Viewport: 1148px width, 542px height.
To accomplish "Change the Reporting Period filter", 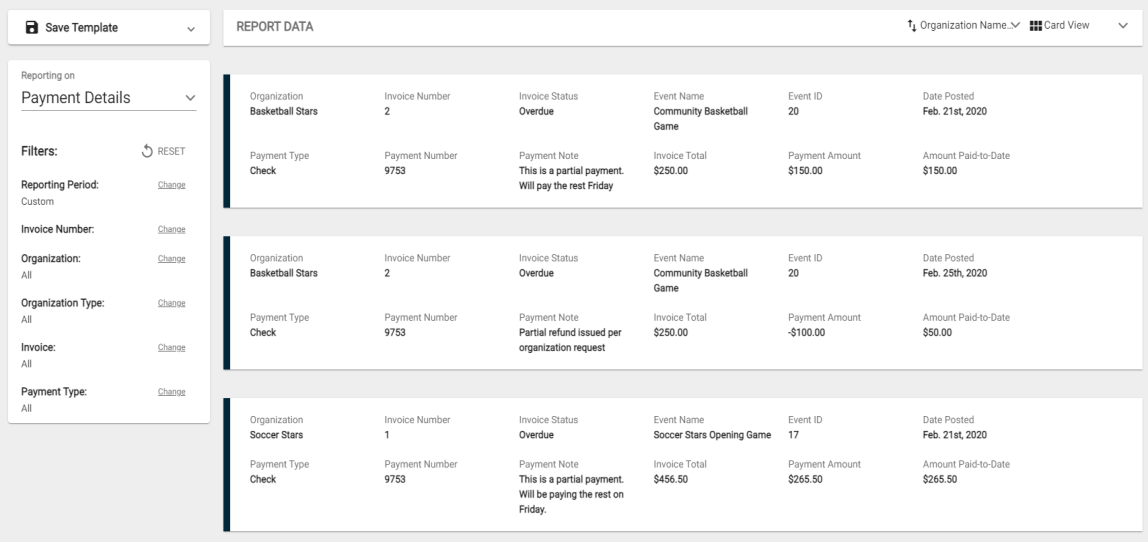I will coord(171,185).
